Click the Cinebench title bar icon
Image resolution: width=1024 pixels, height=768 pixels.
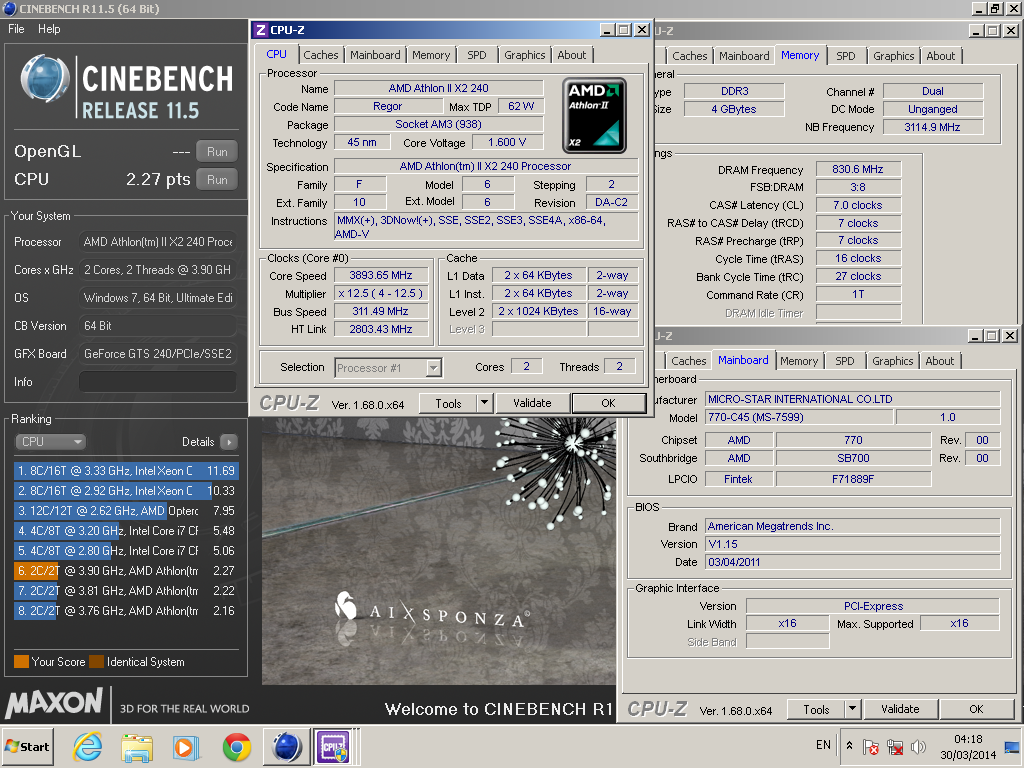(9, 8)
